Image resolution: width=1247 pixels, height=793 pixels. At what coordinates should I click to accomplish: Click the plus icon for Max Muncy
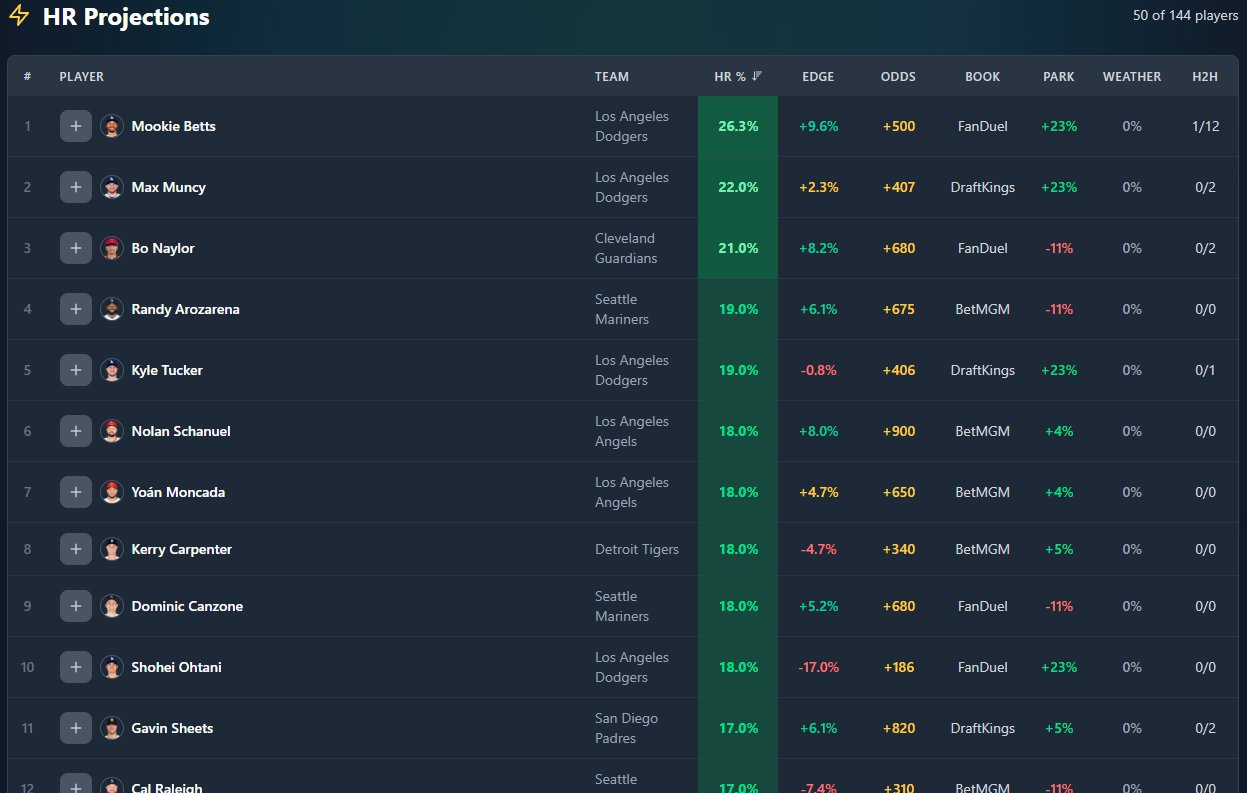pyautogui.click(x=76, y=187)
